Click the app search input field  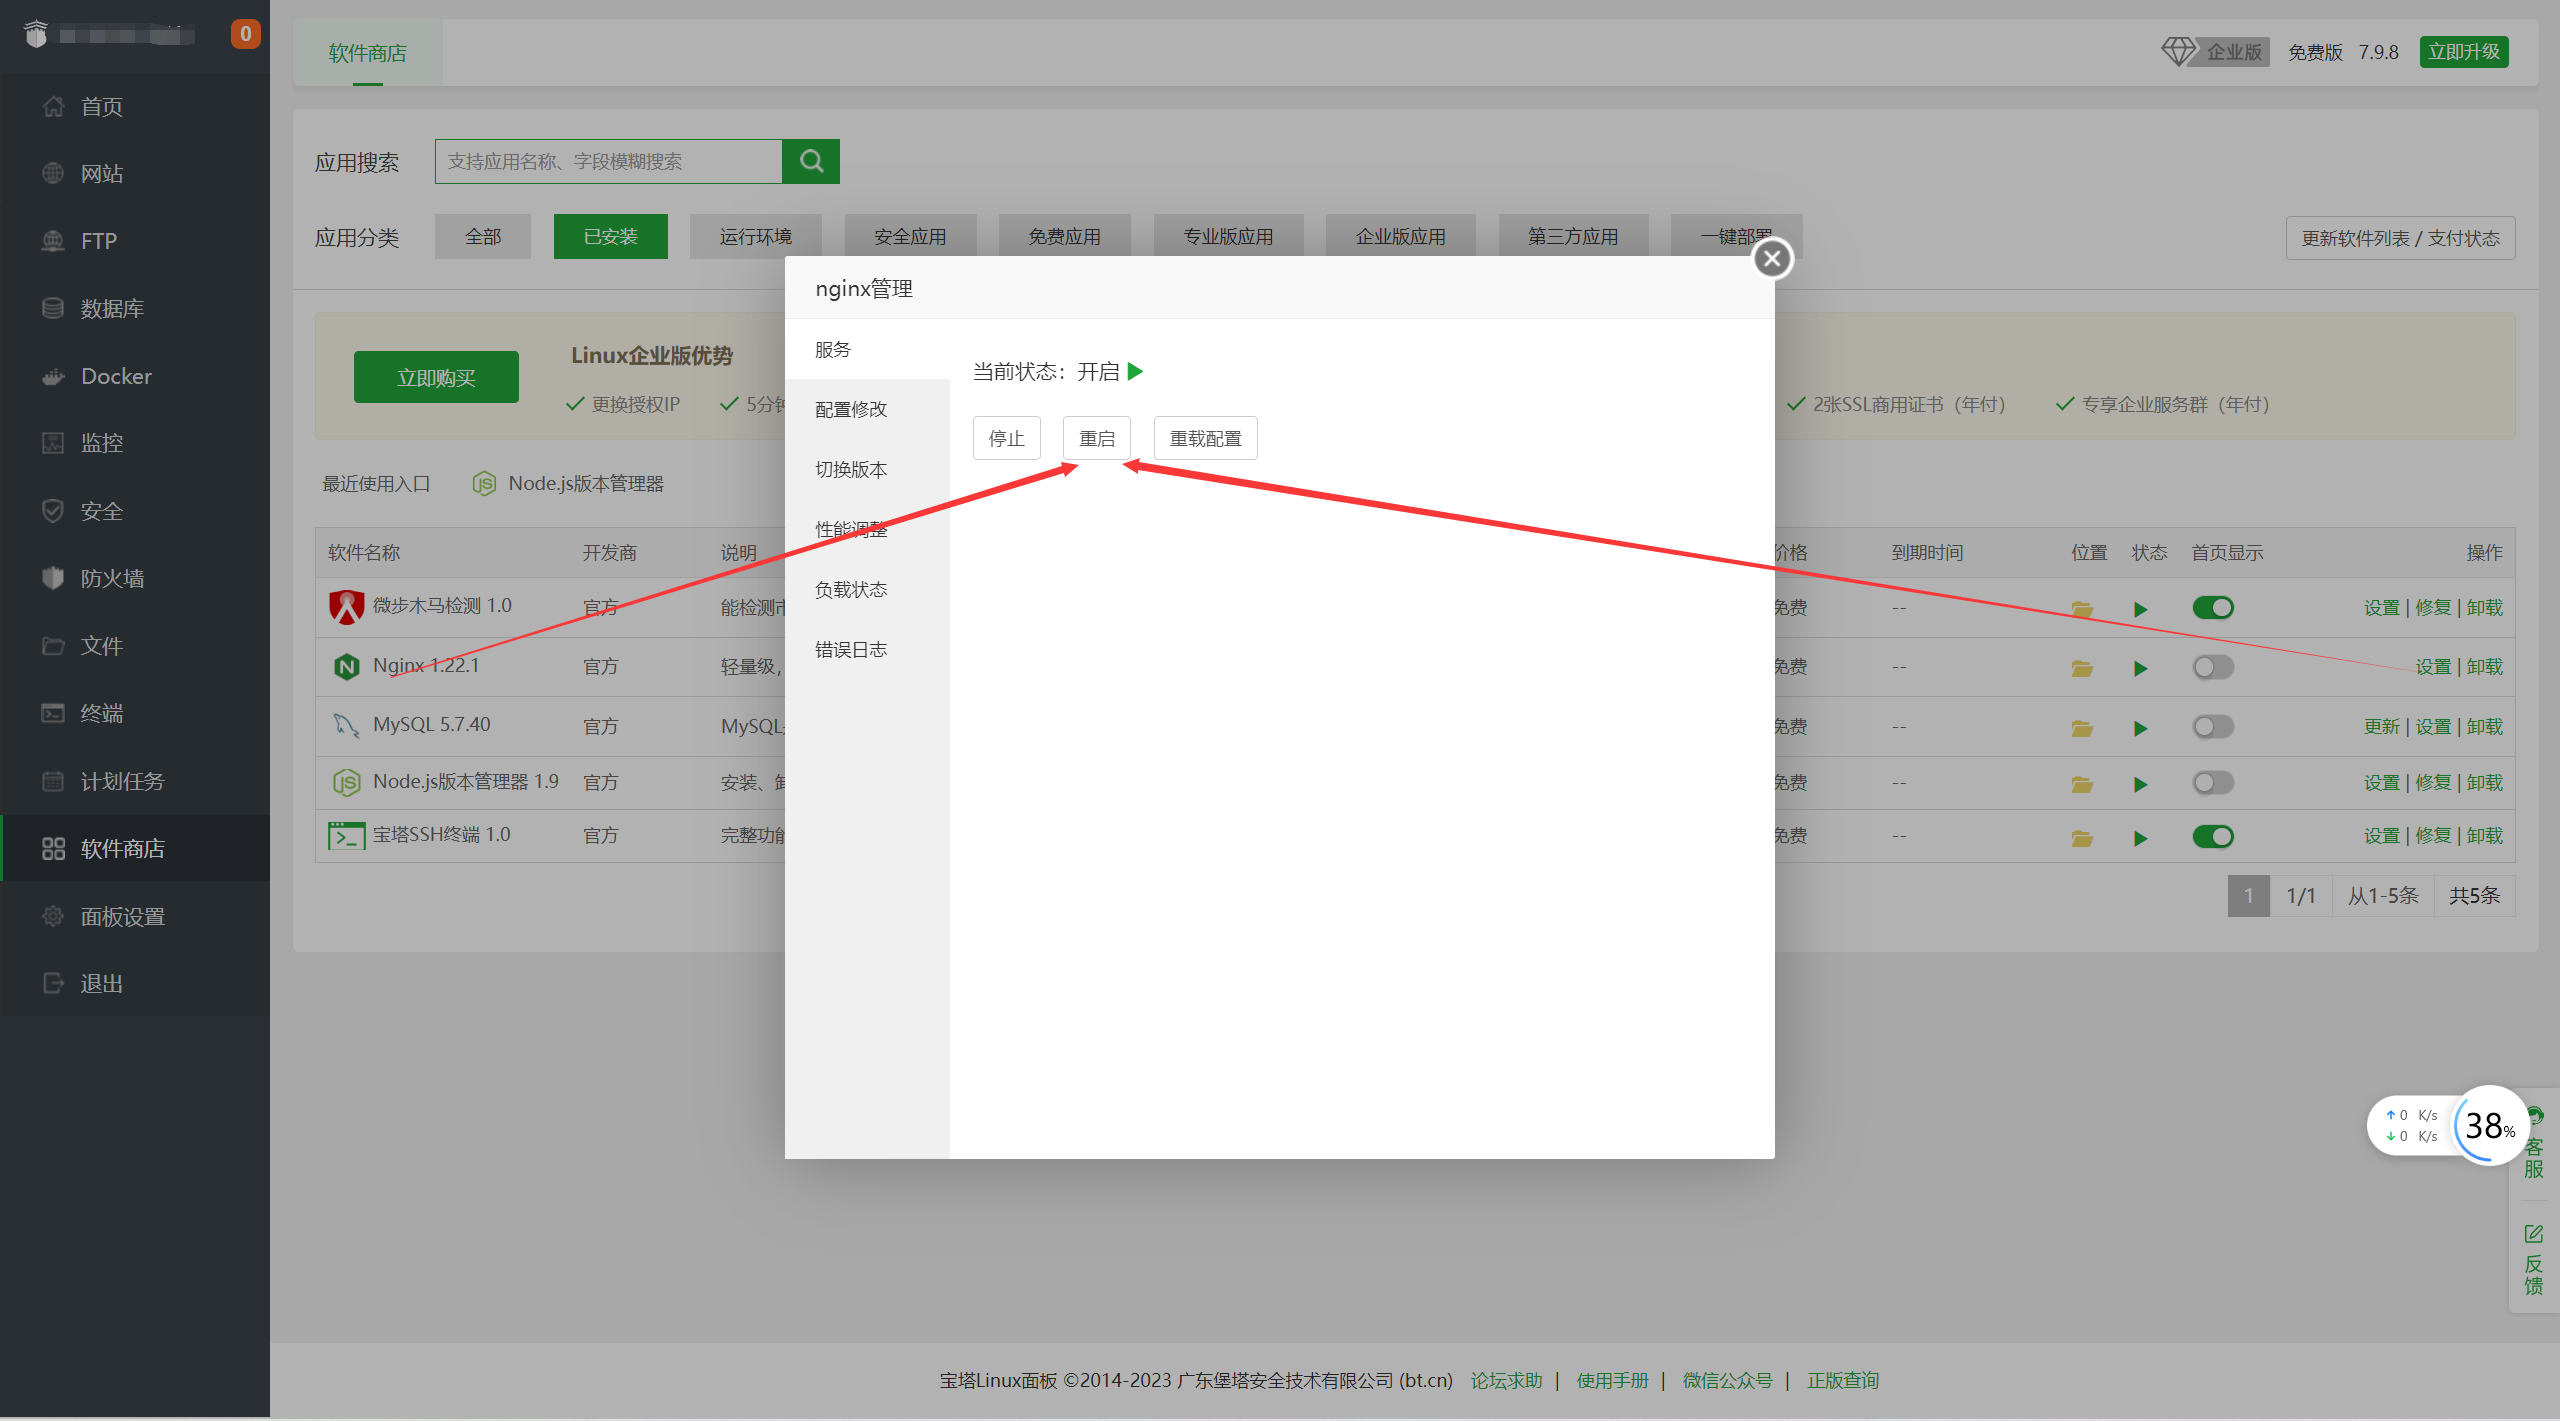pos(608,161)
